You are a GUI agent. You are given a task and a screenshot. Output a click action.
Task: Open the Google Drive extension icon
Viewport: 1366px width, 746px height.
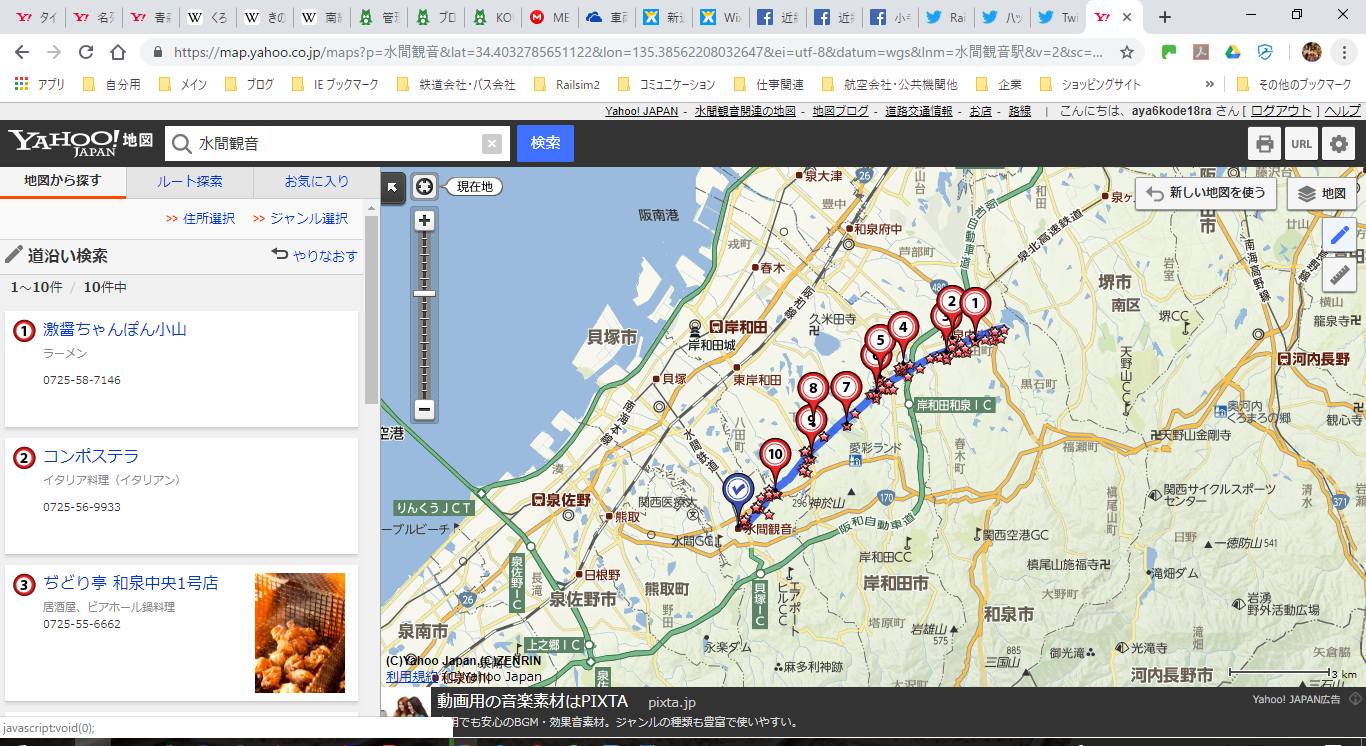(1233, 52)
